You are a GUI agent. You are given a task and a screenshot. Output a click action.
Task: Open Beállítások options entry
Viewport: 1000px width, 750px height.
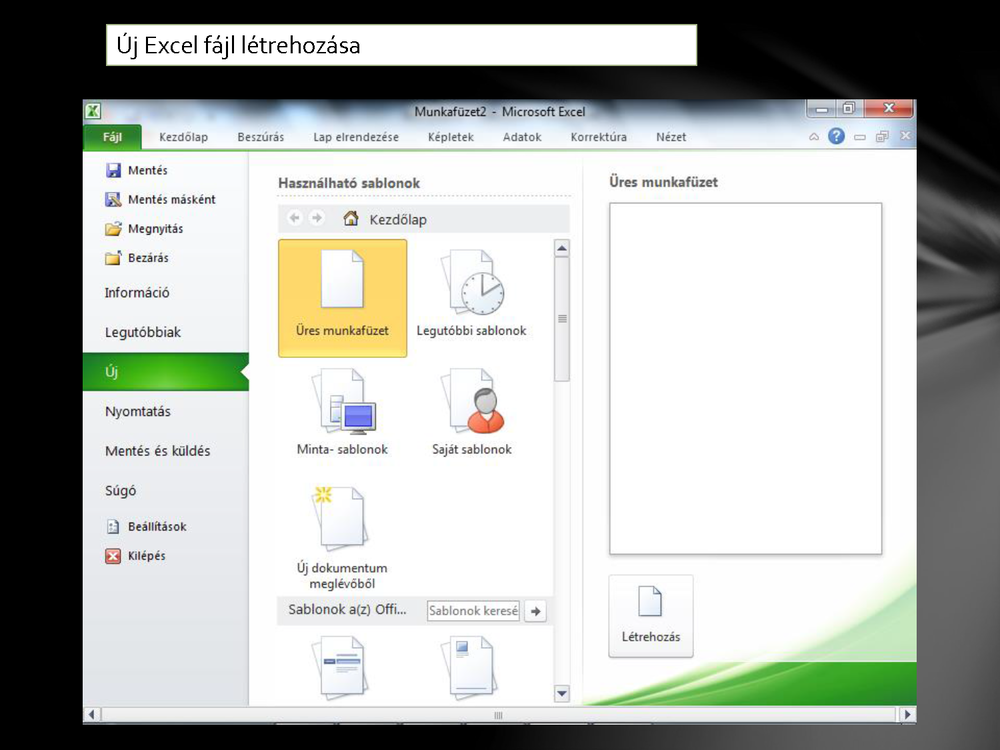[146, 527]
